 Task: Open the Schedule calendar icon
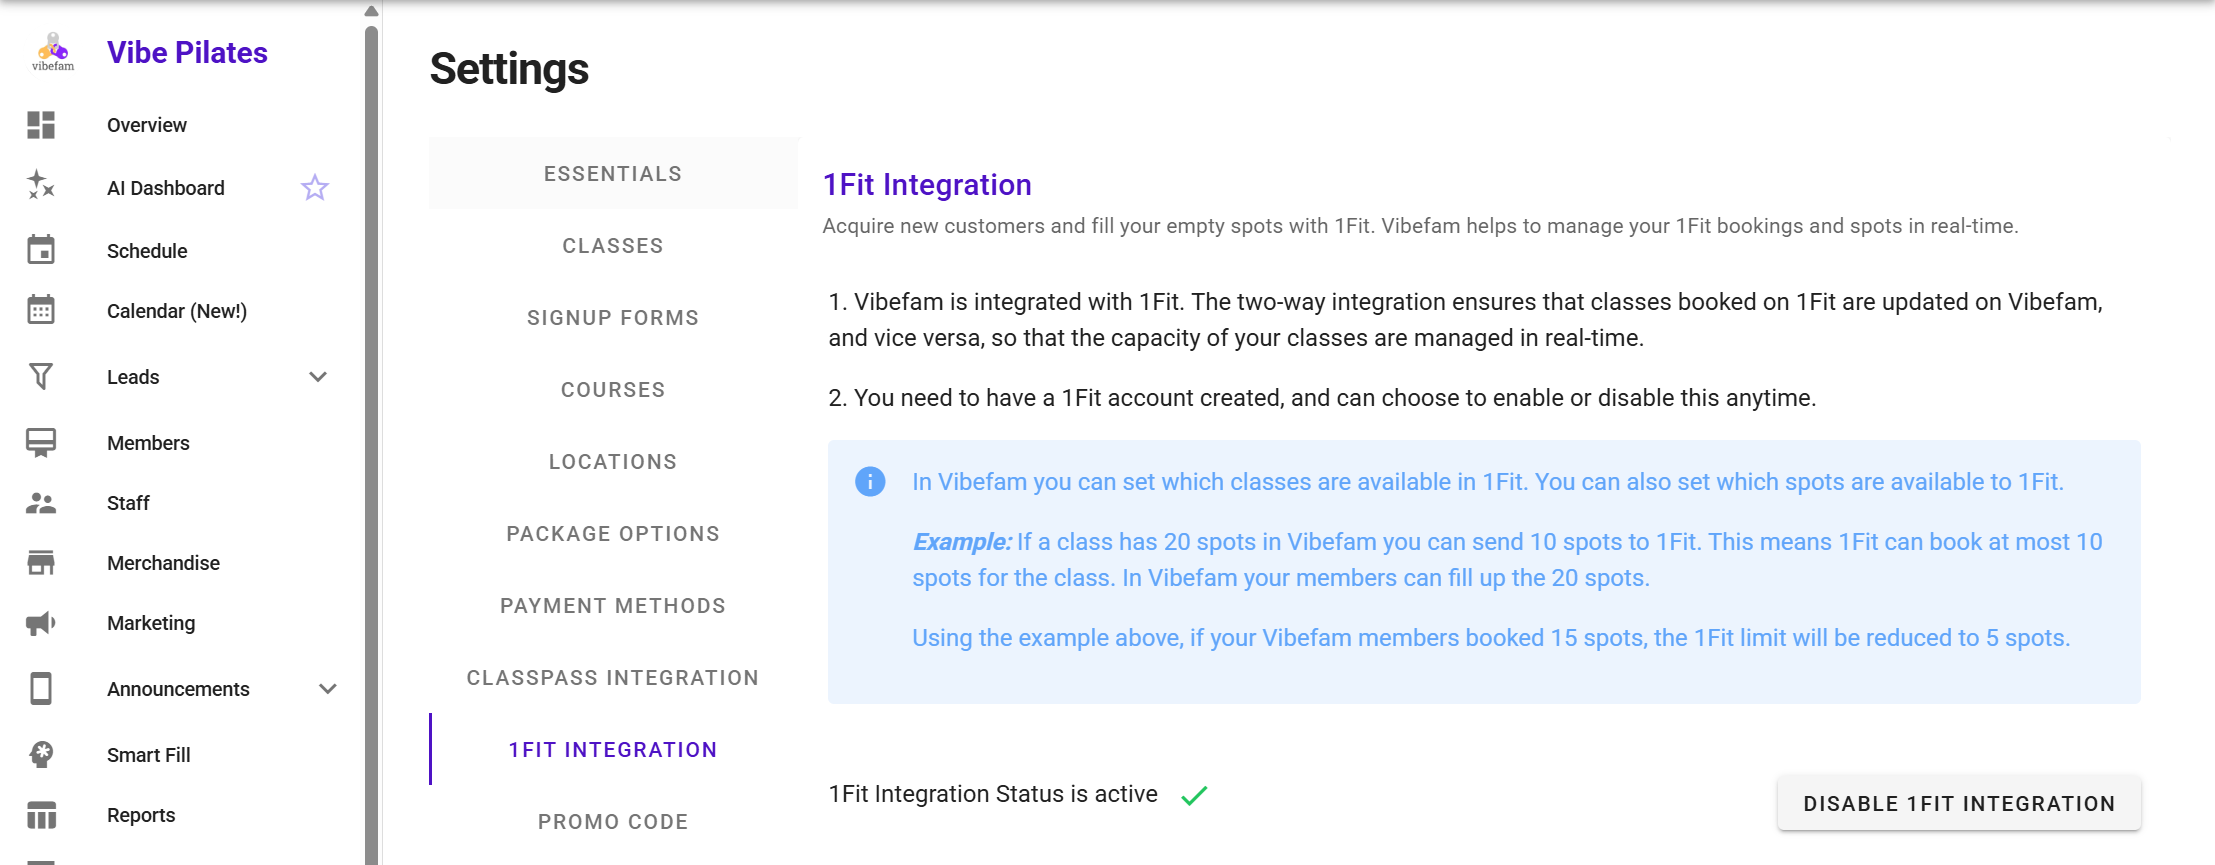click(41, 249)
